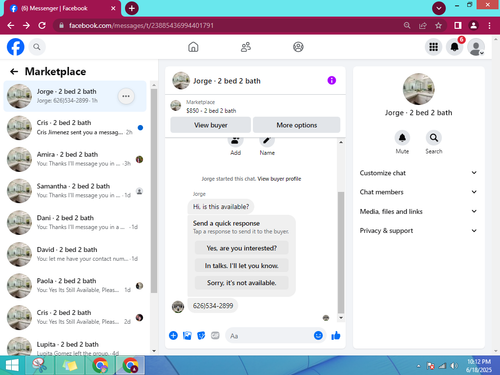Open emoji picker in message box
The image size is (500, 375).
coord(318,335)
